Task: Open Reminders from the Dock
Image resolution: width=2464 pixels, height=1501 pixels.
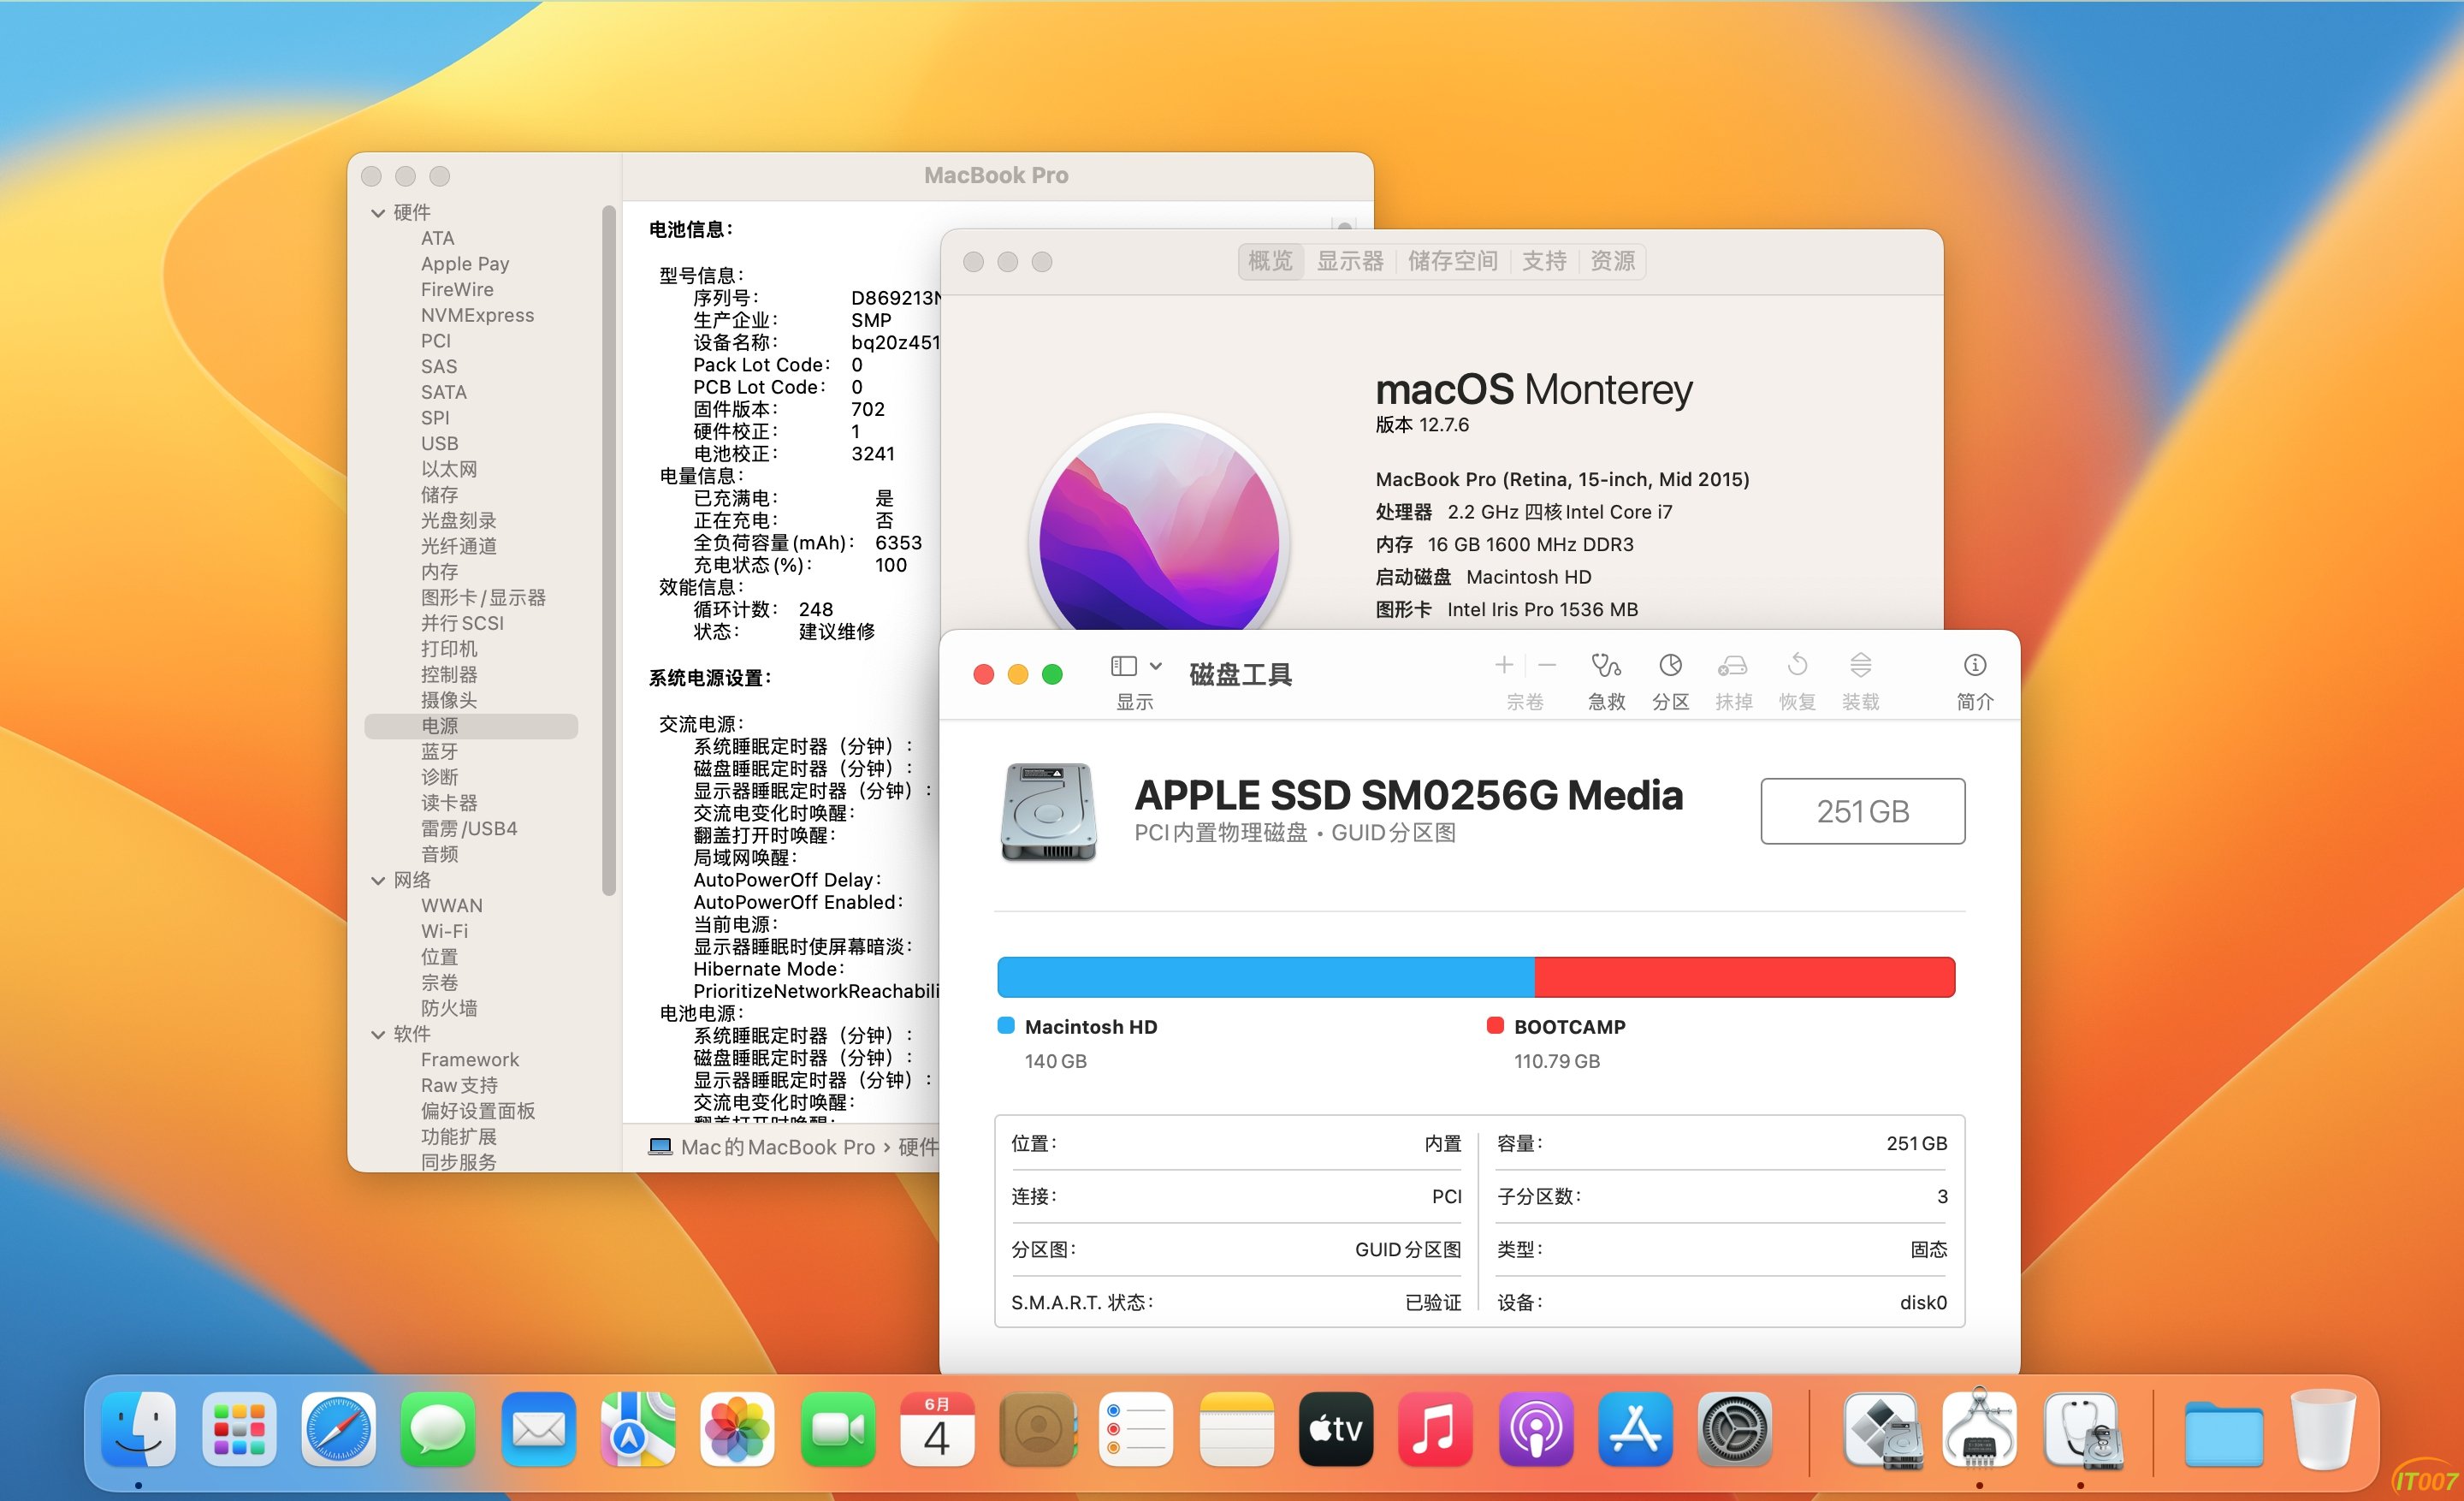Action: (1136, 1430)
